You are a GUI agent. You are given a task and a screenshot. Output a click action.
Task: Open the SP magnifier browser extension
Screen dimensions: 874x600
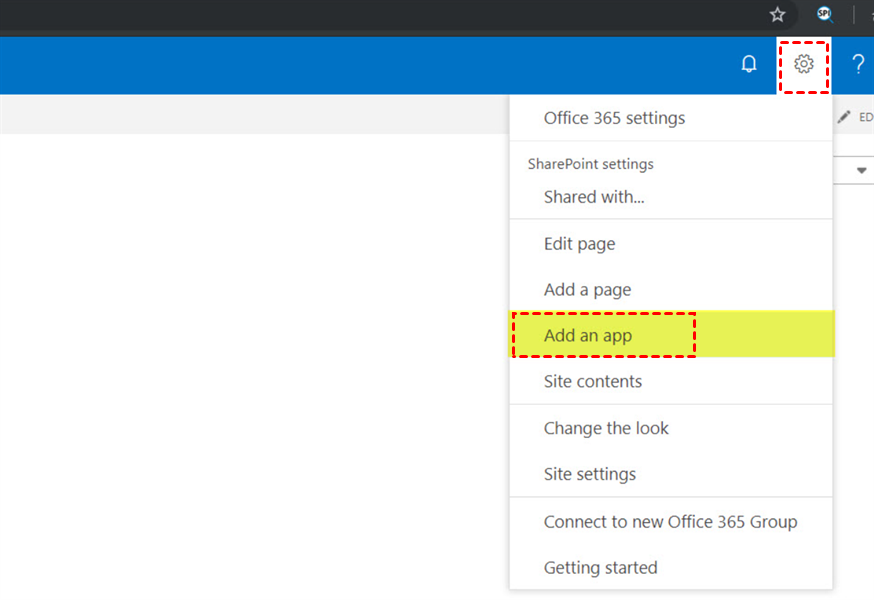[x=825, y=15]
